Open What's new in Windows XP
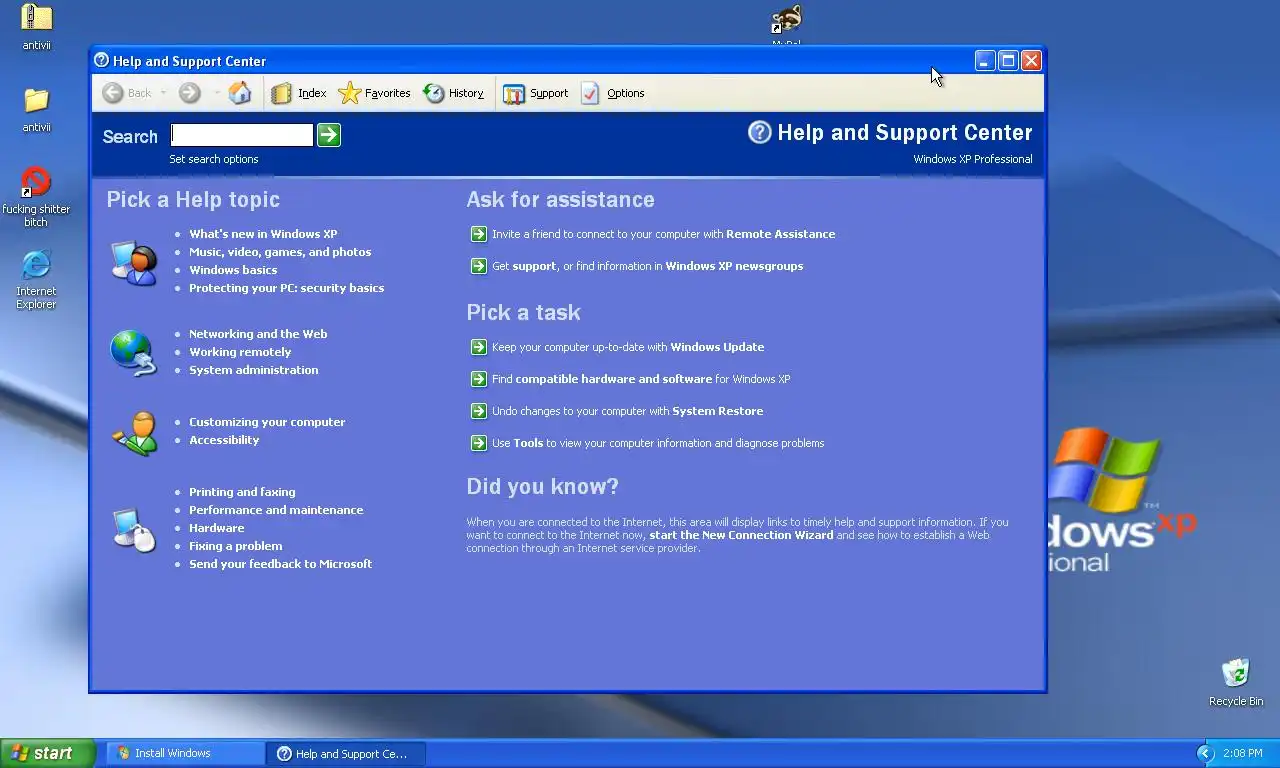The width and height of the screenshot is (1280, 768). tap(263, 234)
